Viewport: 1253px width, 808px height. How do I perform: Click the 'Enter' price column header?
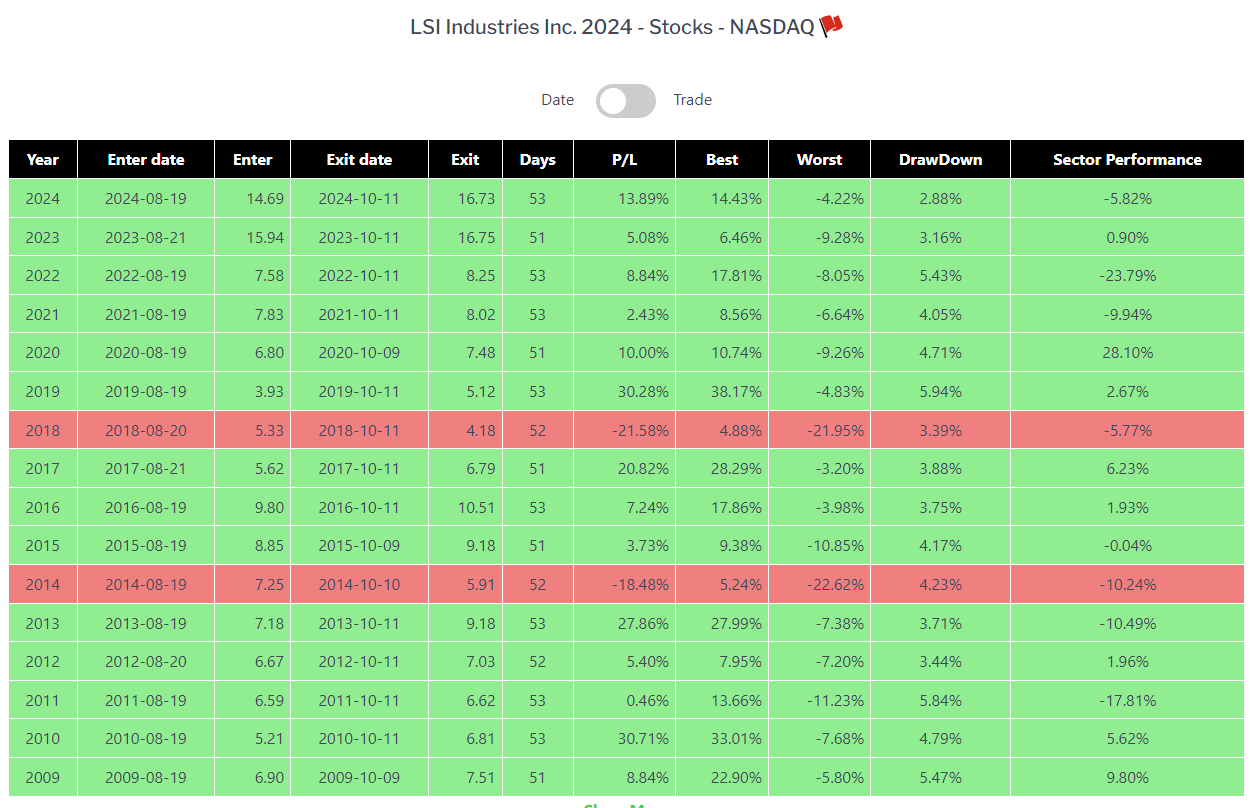[253, 160]
